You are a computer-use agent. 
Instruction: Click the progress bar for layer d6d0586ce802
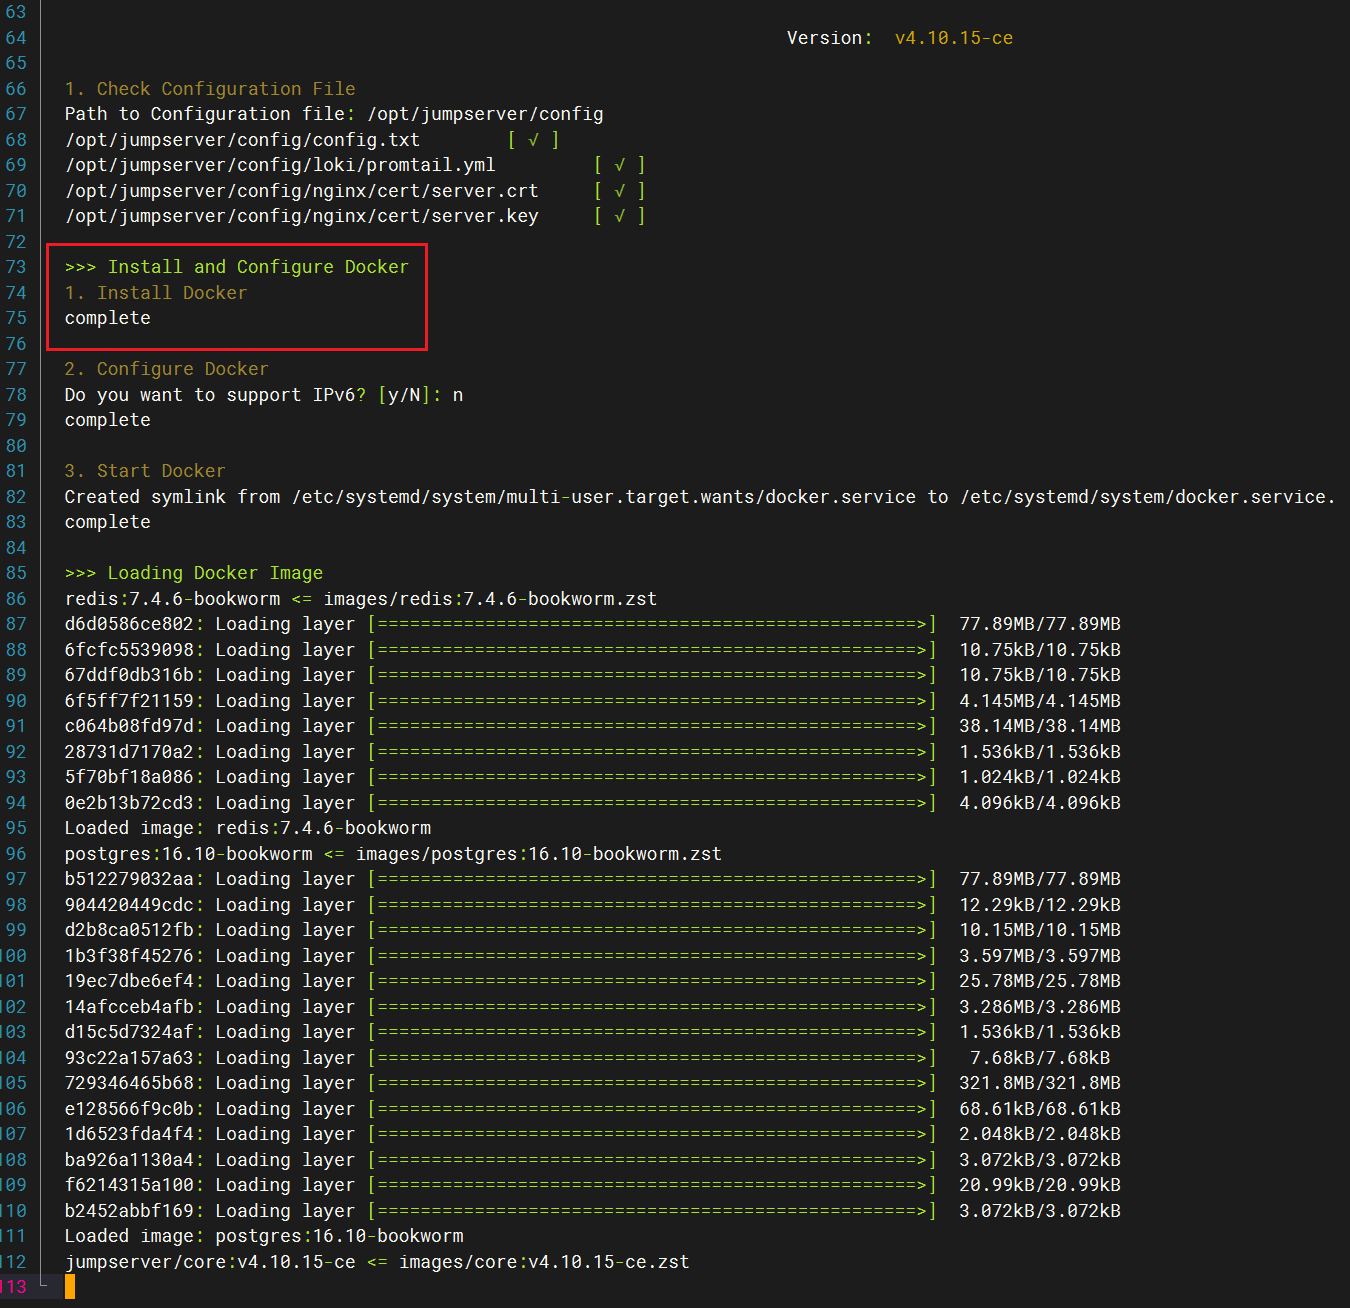point(652,624)
